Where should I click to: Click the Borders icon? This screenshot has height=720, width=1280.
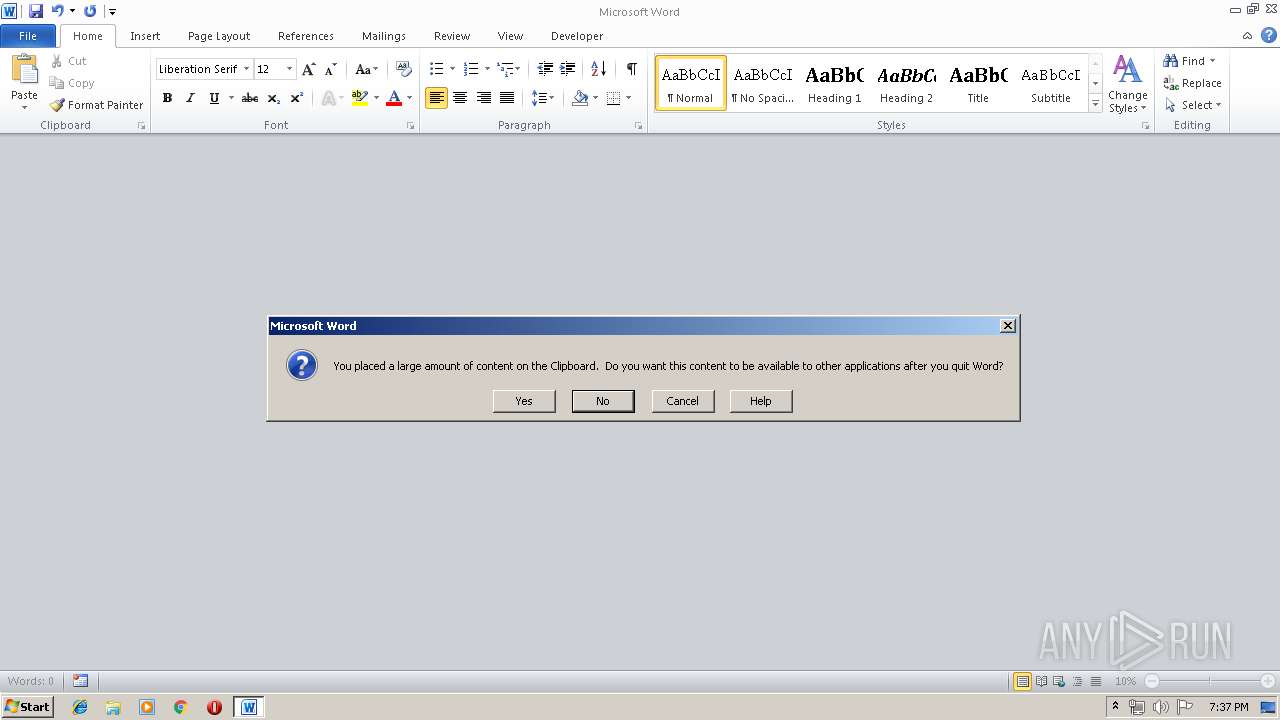[613, 98]
